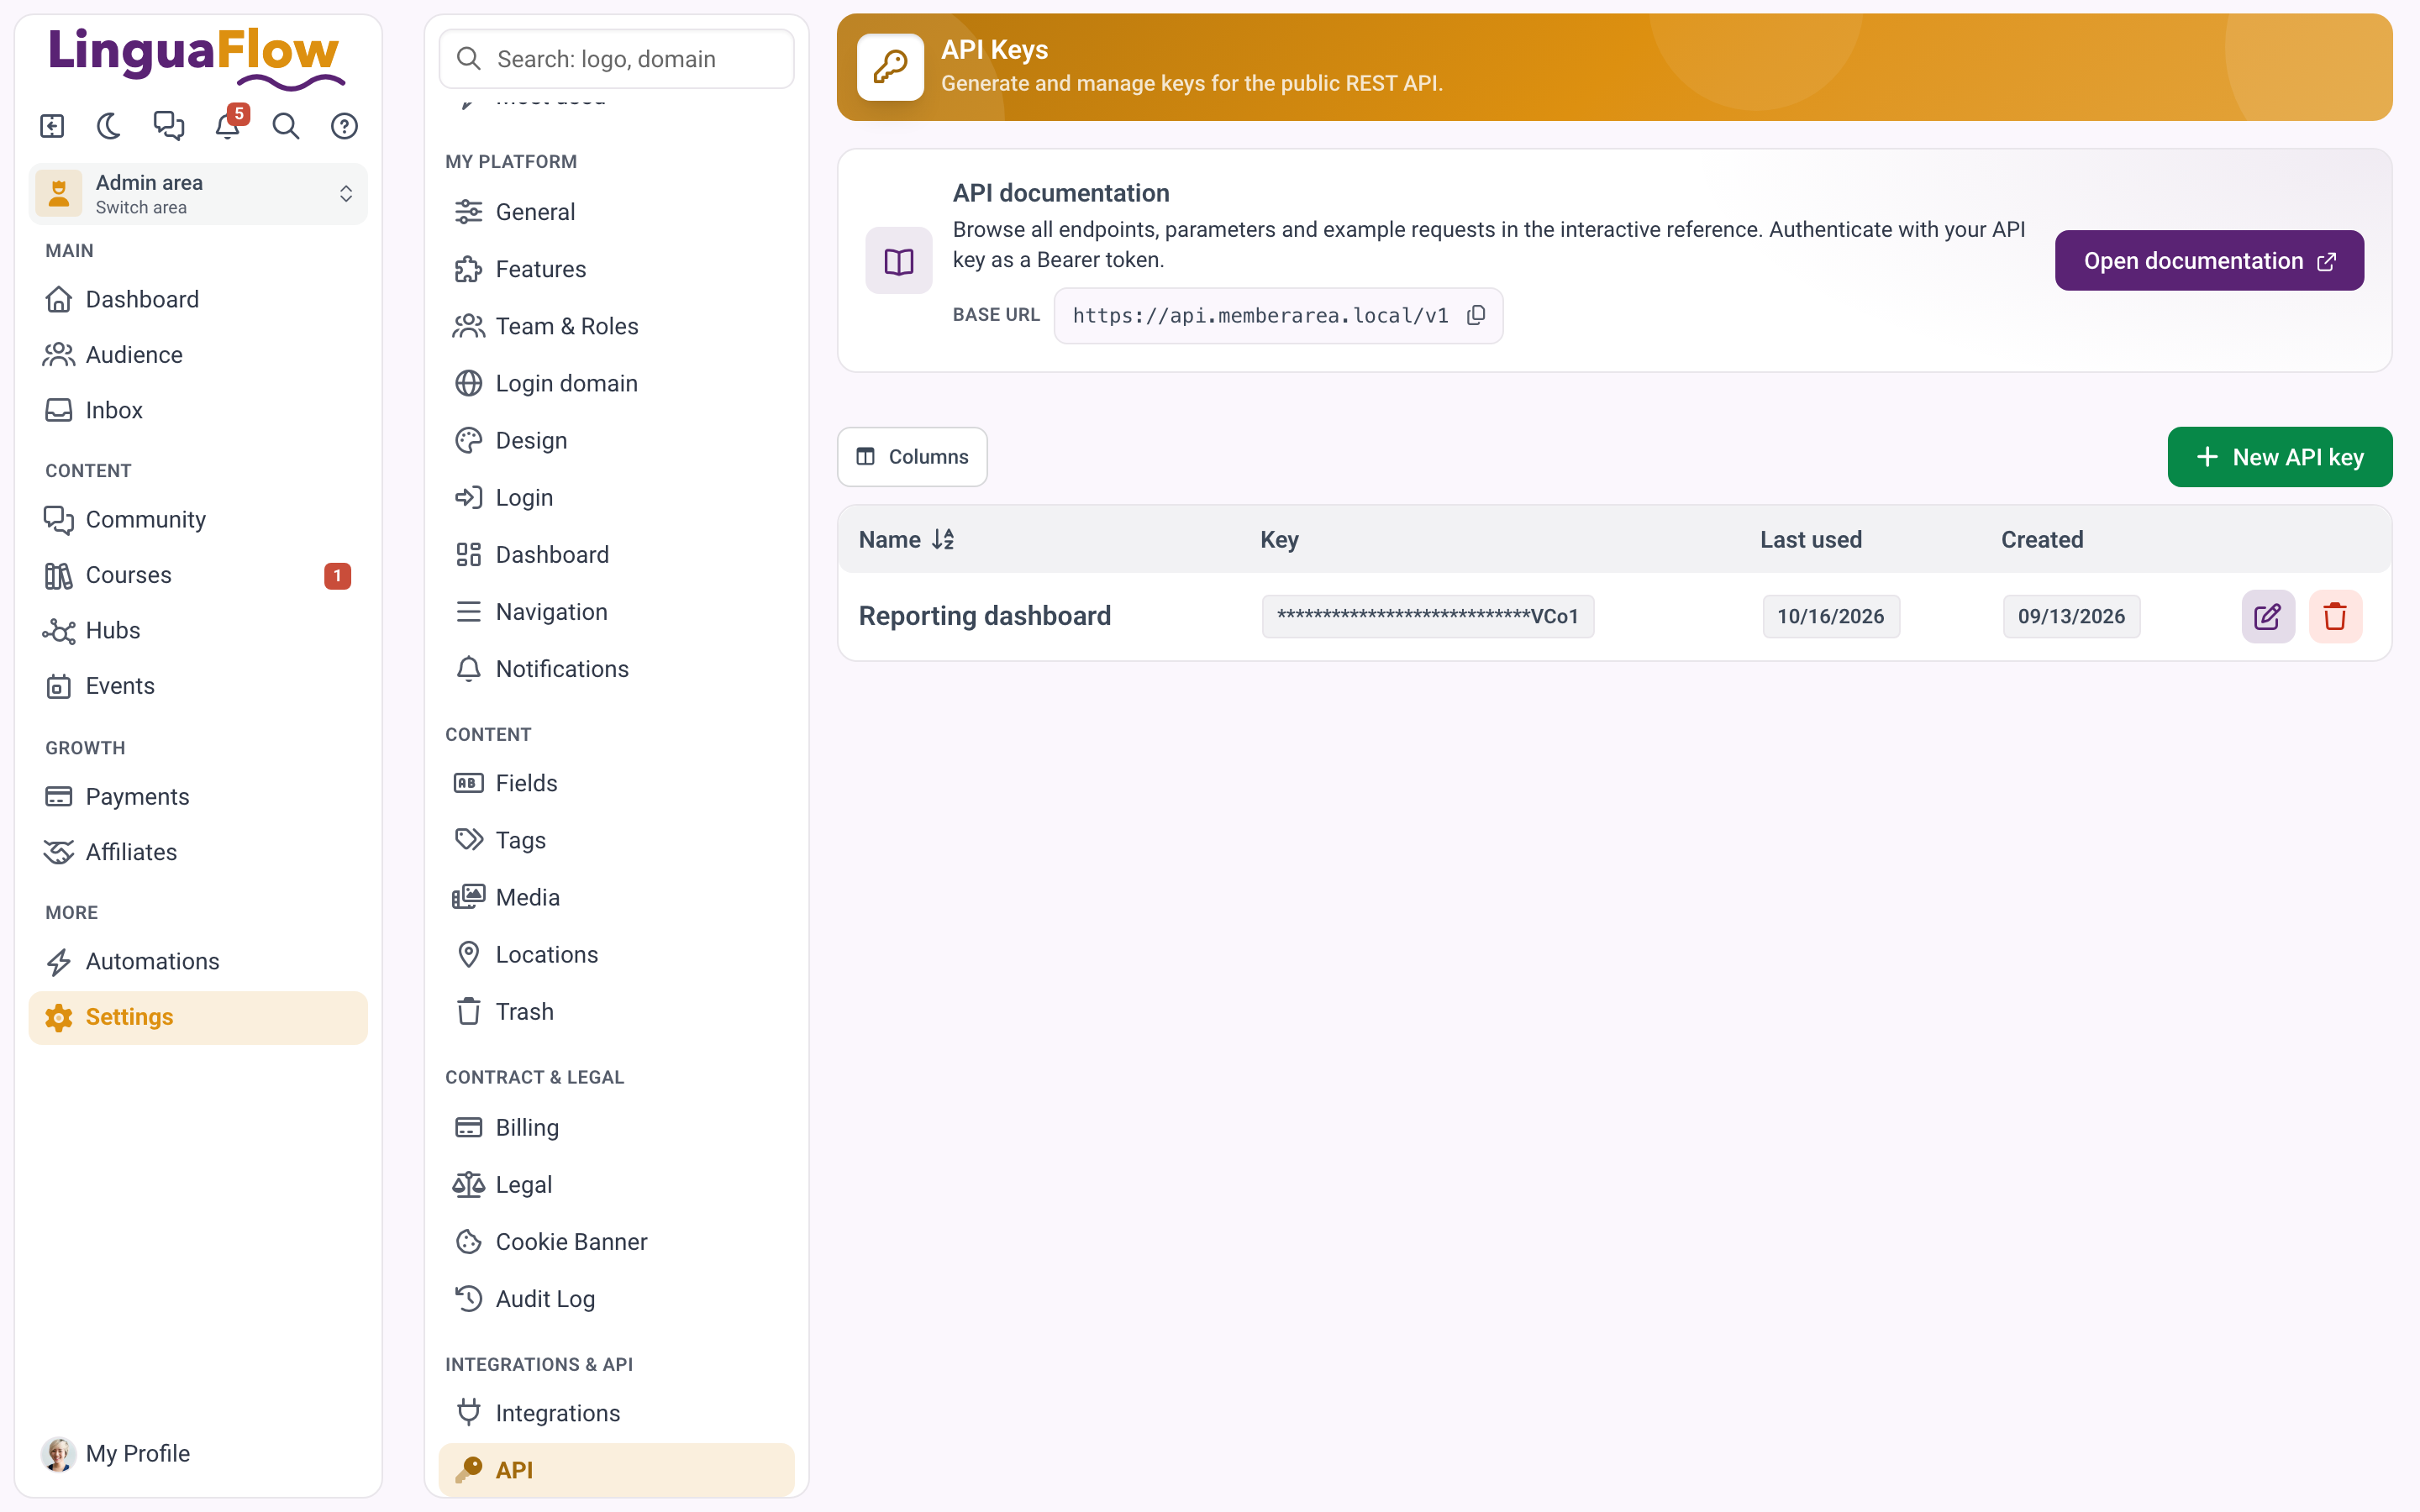2420x1512 pixels.
Task: Click Open documentation button
Action: click(2209, 261)
